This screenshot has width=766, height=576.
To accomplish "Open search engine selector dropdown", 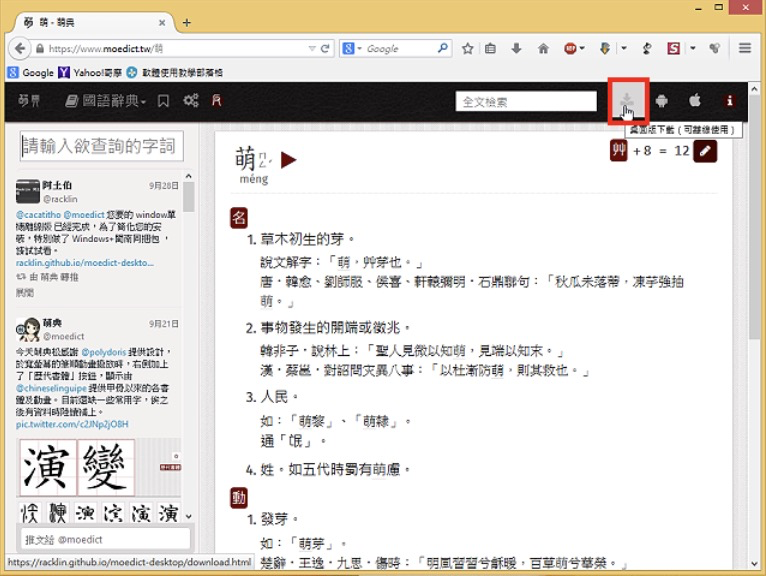I will pyautogui.click(x=352, y=48).
